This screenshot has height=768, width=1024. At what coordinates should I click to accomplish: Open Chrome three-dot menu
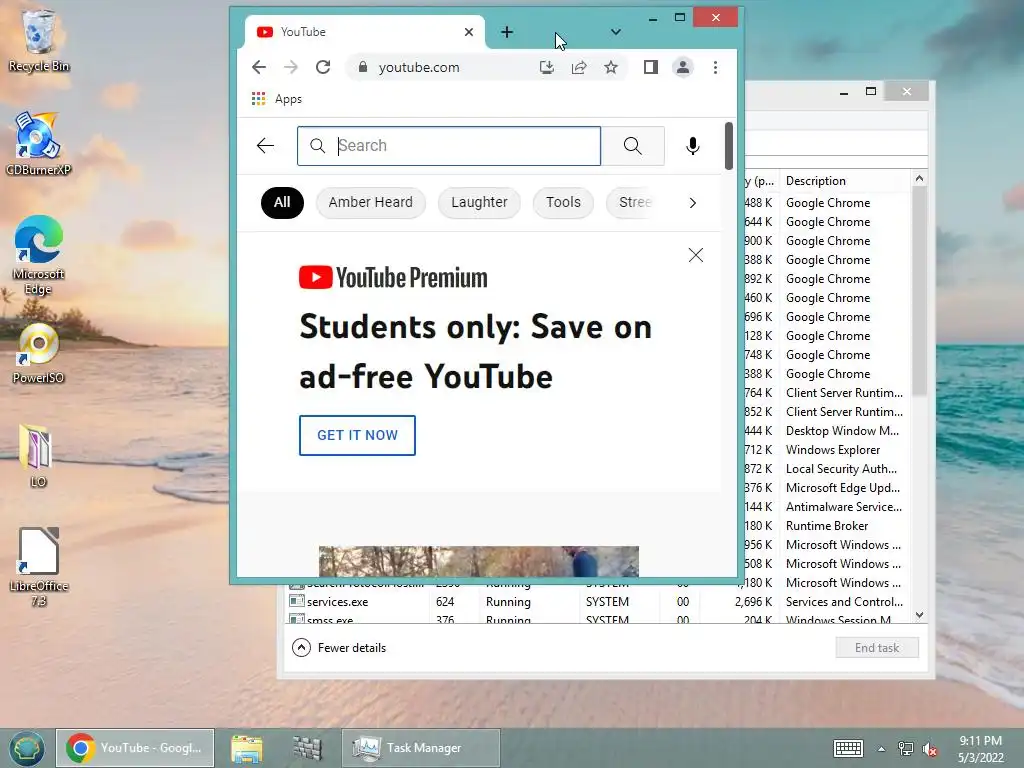click(x=716, y=67)
